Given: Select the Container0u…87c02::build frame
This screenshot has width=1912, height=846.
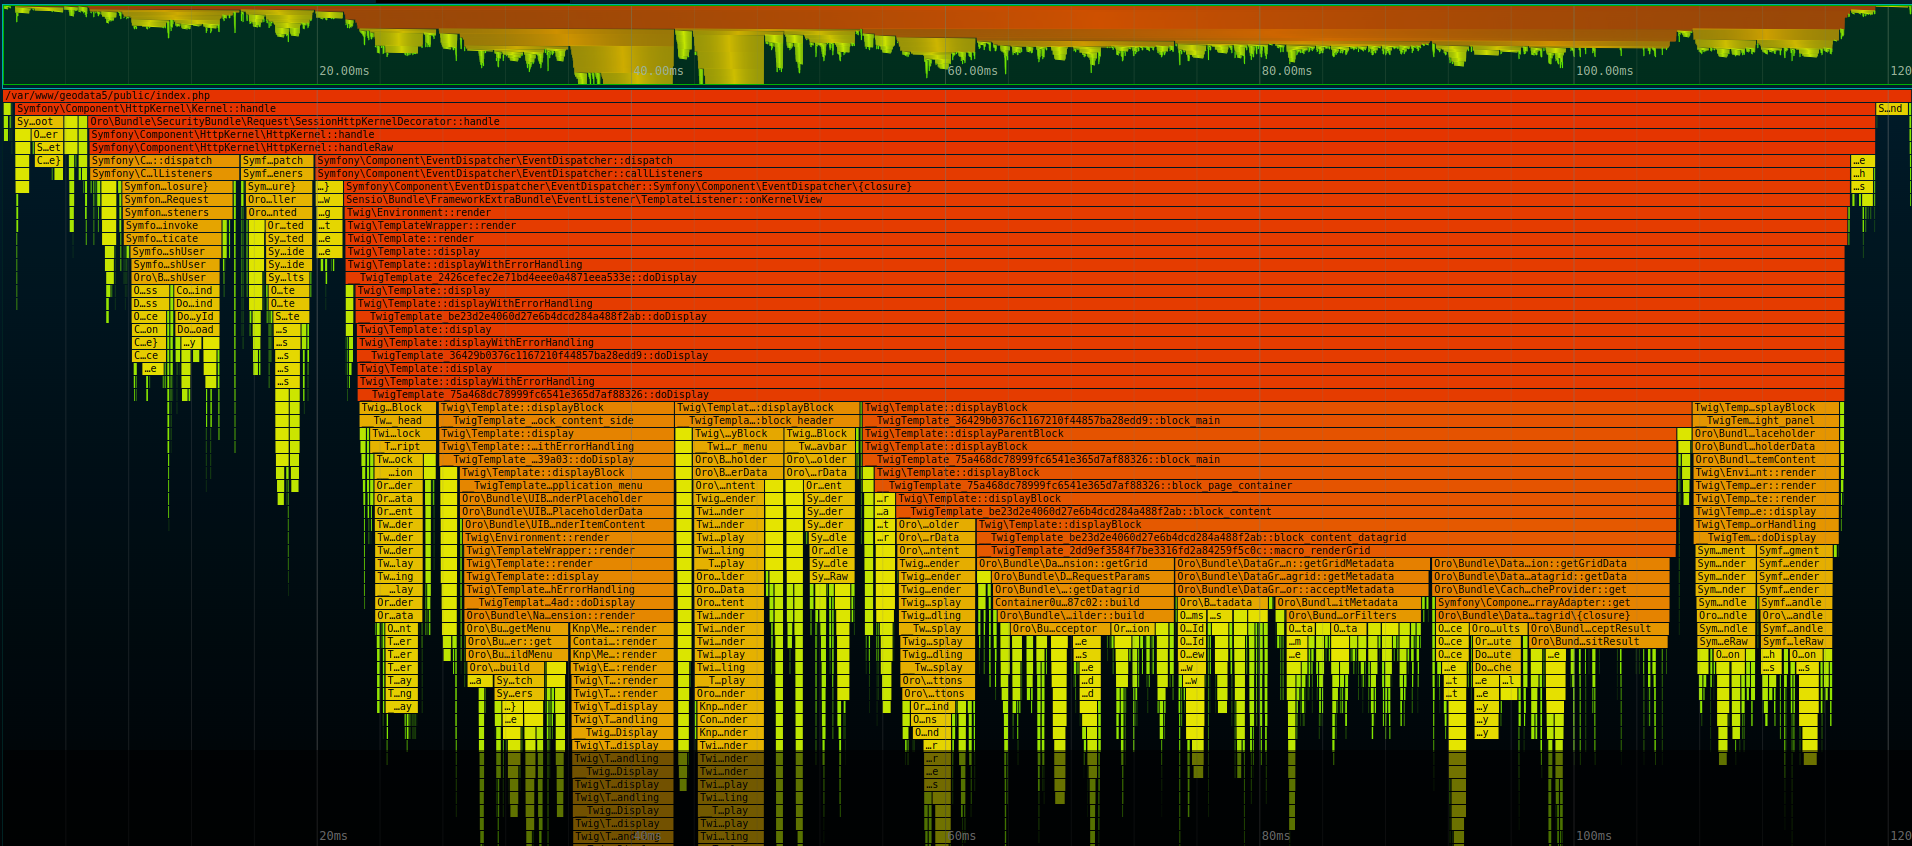Looking at the screenshot, I should [x=1083, y=603].
